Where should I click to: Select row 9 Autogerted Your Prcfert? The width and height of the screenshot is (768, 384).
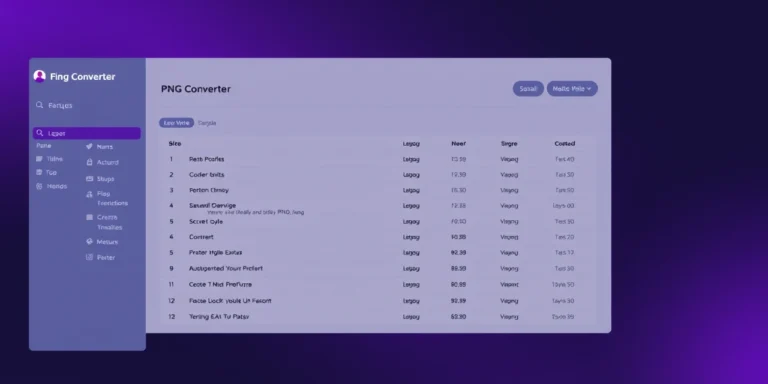(378, 268)
